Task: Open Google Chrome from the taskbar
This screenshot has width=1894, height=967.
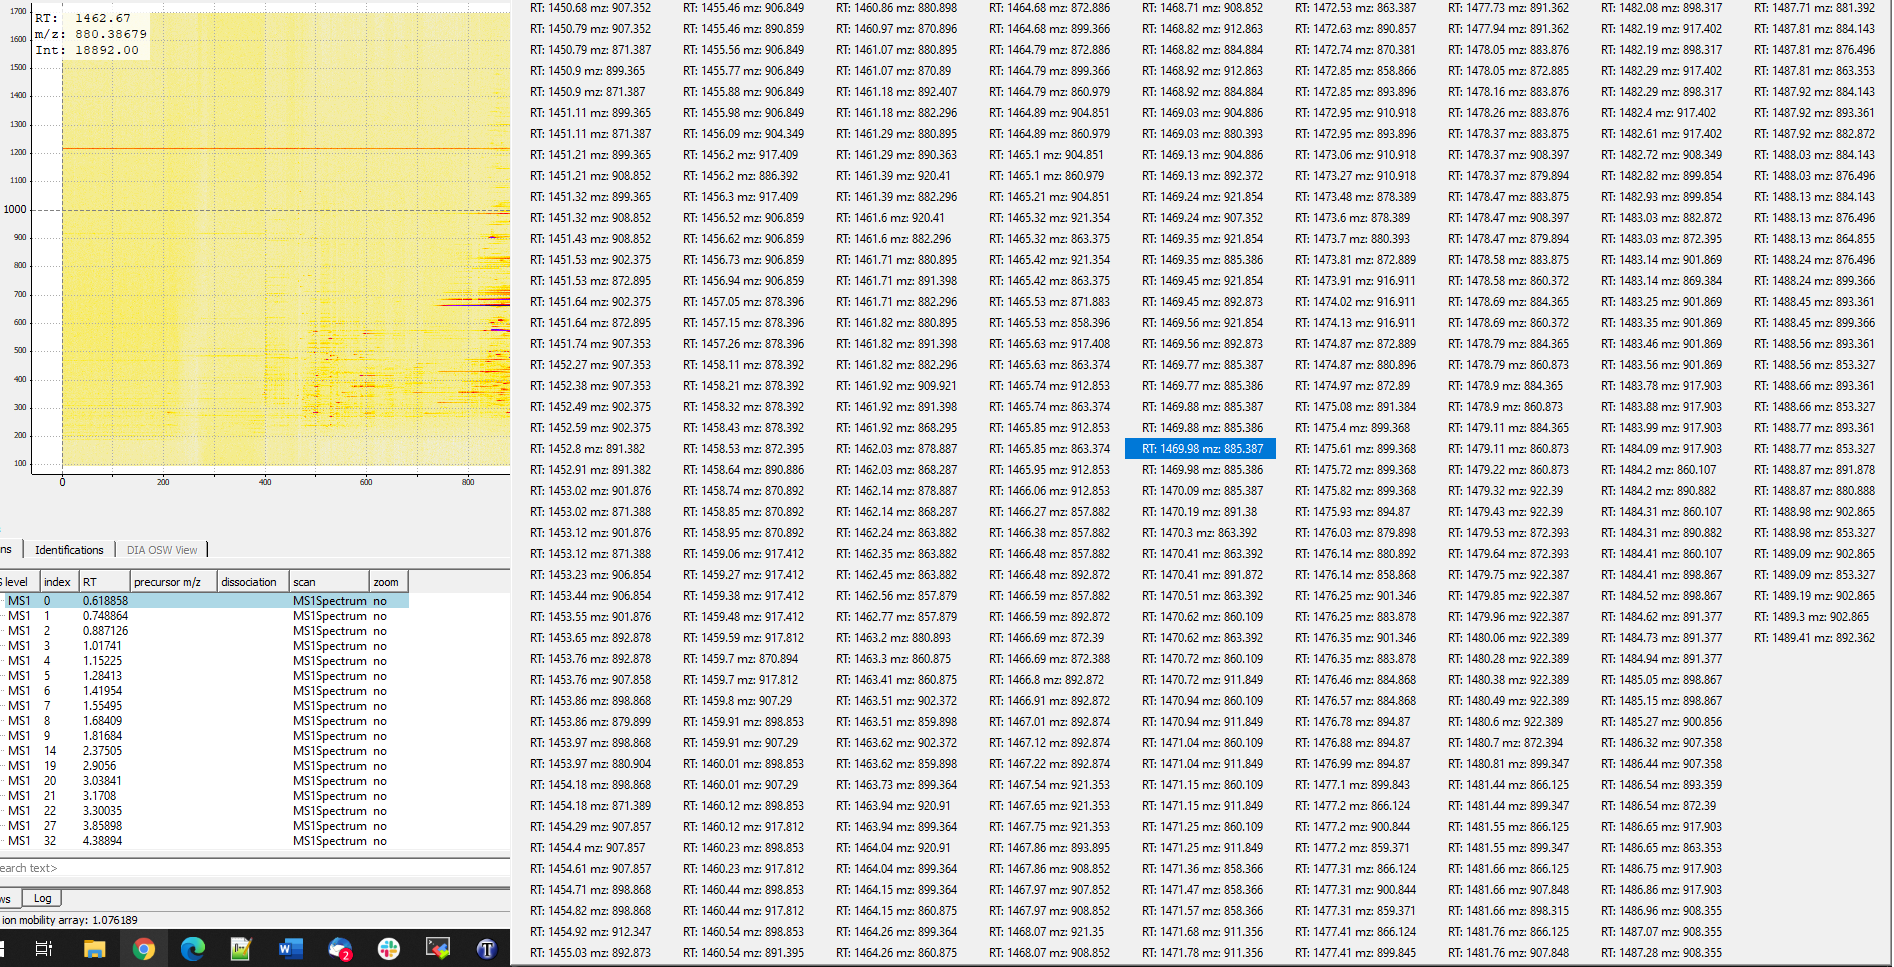Action: (x=145, y=948)
